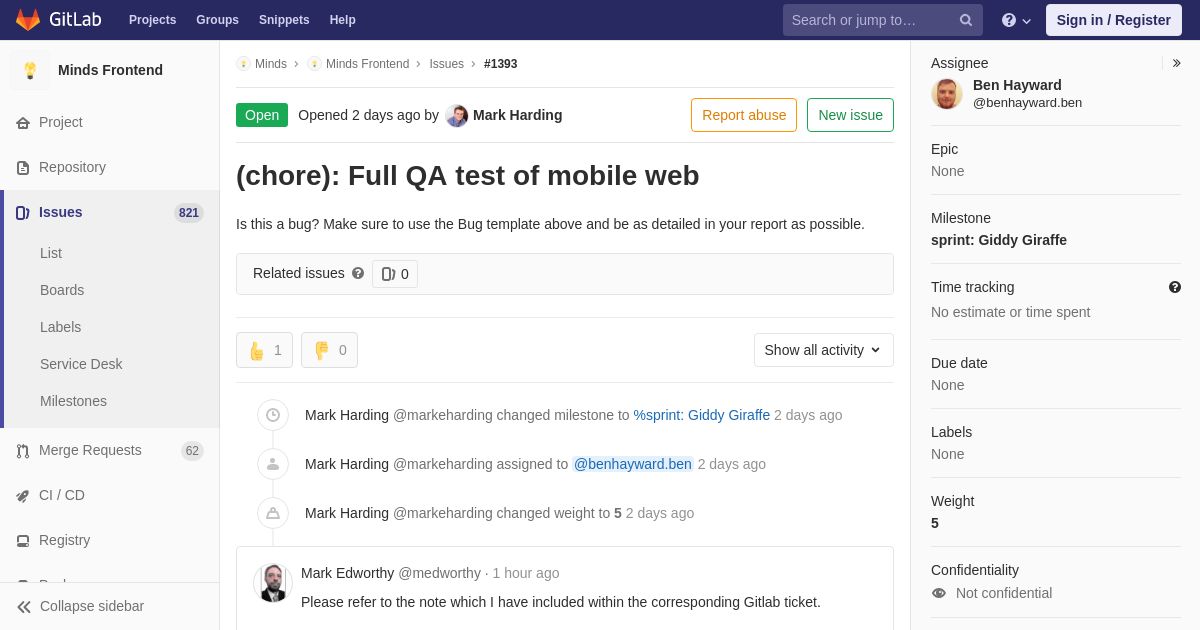The height and width of the screenshot is (630, 1200).
Task: Open the Show all activity dropdown
Action: tap(824, 350)
